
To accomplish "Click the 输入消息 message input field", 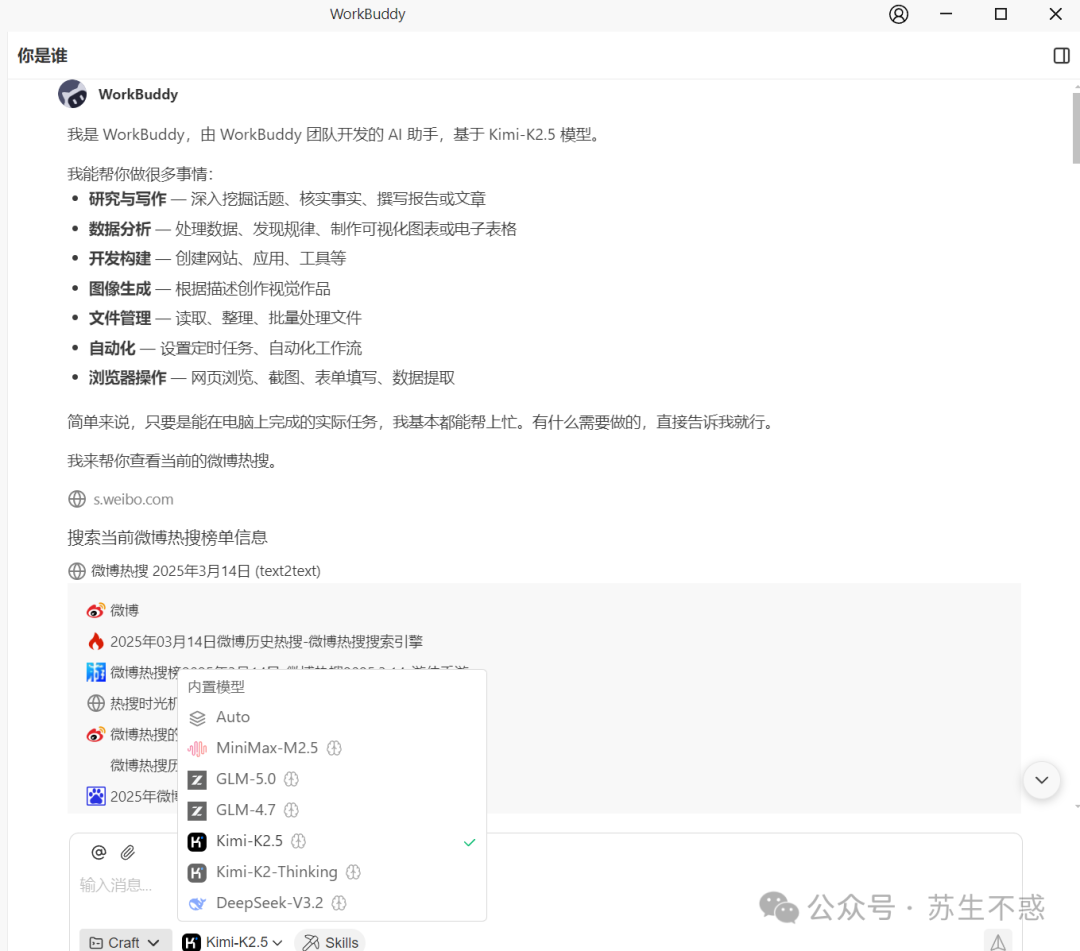I will coord(116,885).
